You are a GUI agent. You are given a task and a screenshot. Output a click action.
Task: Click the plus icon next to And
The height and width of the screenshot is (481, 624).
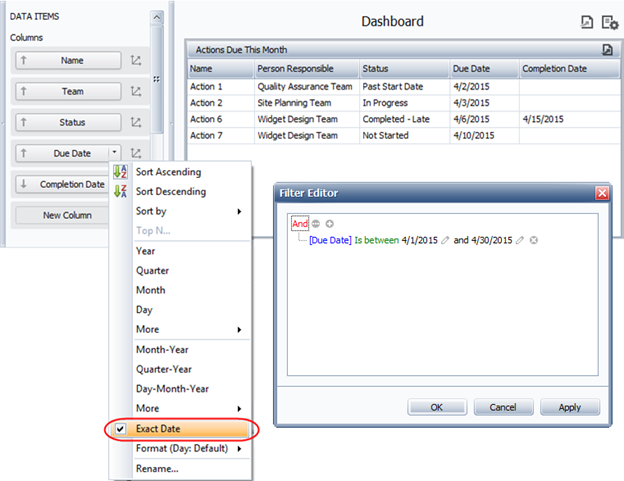[x=329, y=224]
